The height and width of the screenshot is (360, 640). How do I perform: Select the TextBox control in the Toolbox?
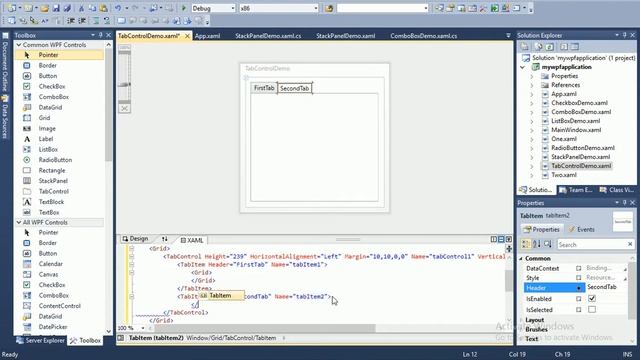tap(49, 212)
